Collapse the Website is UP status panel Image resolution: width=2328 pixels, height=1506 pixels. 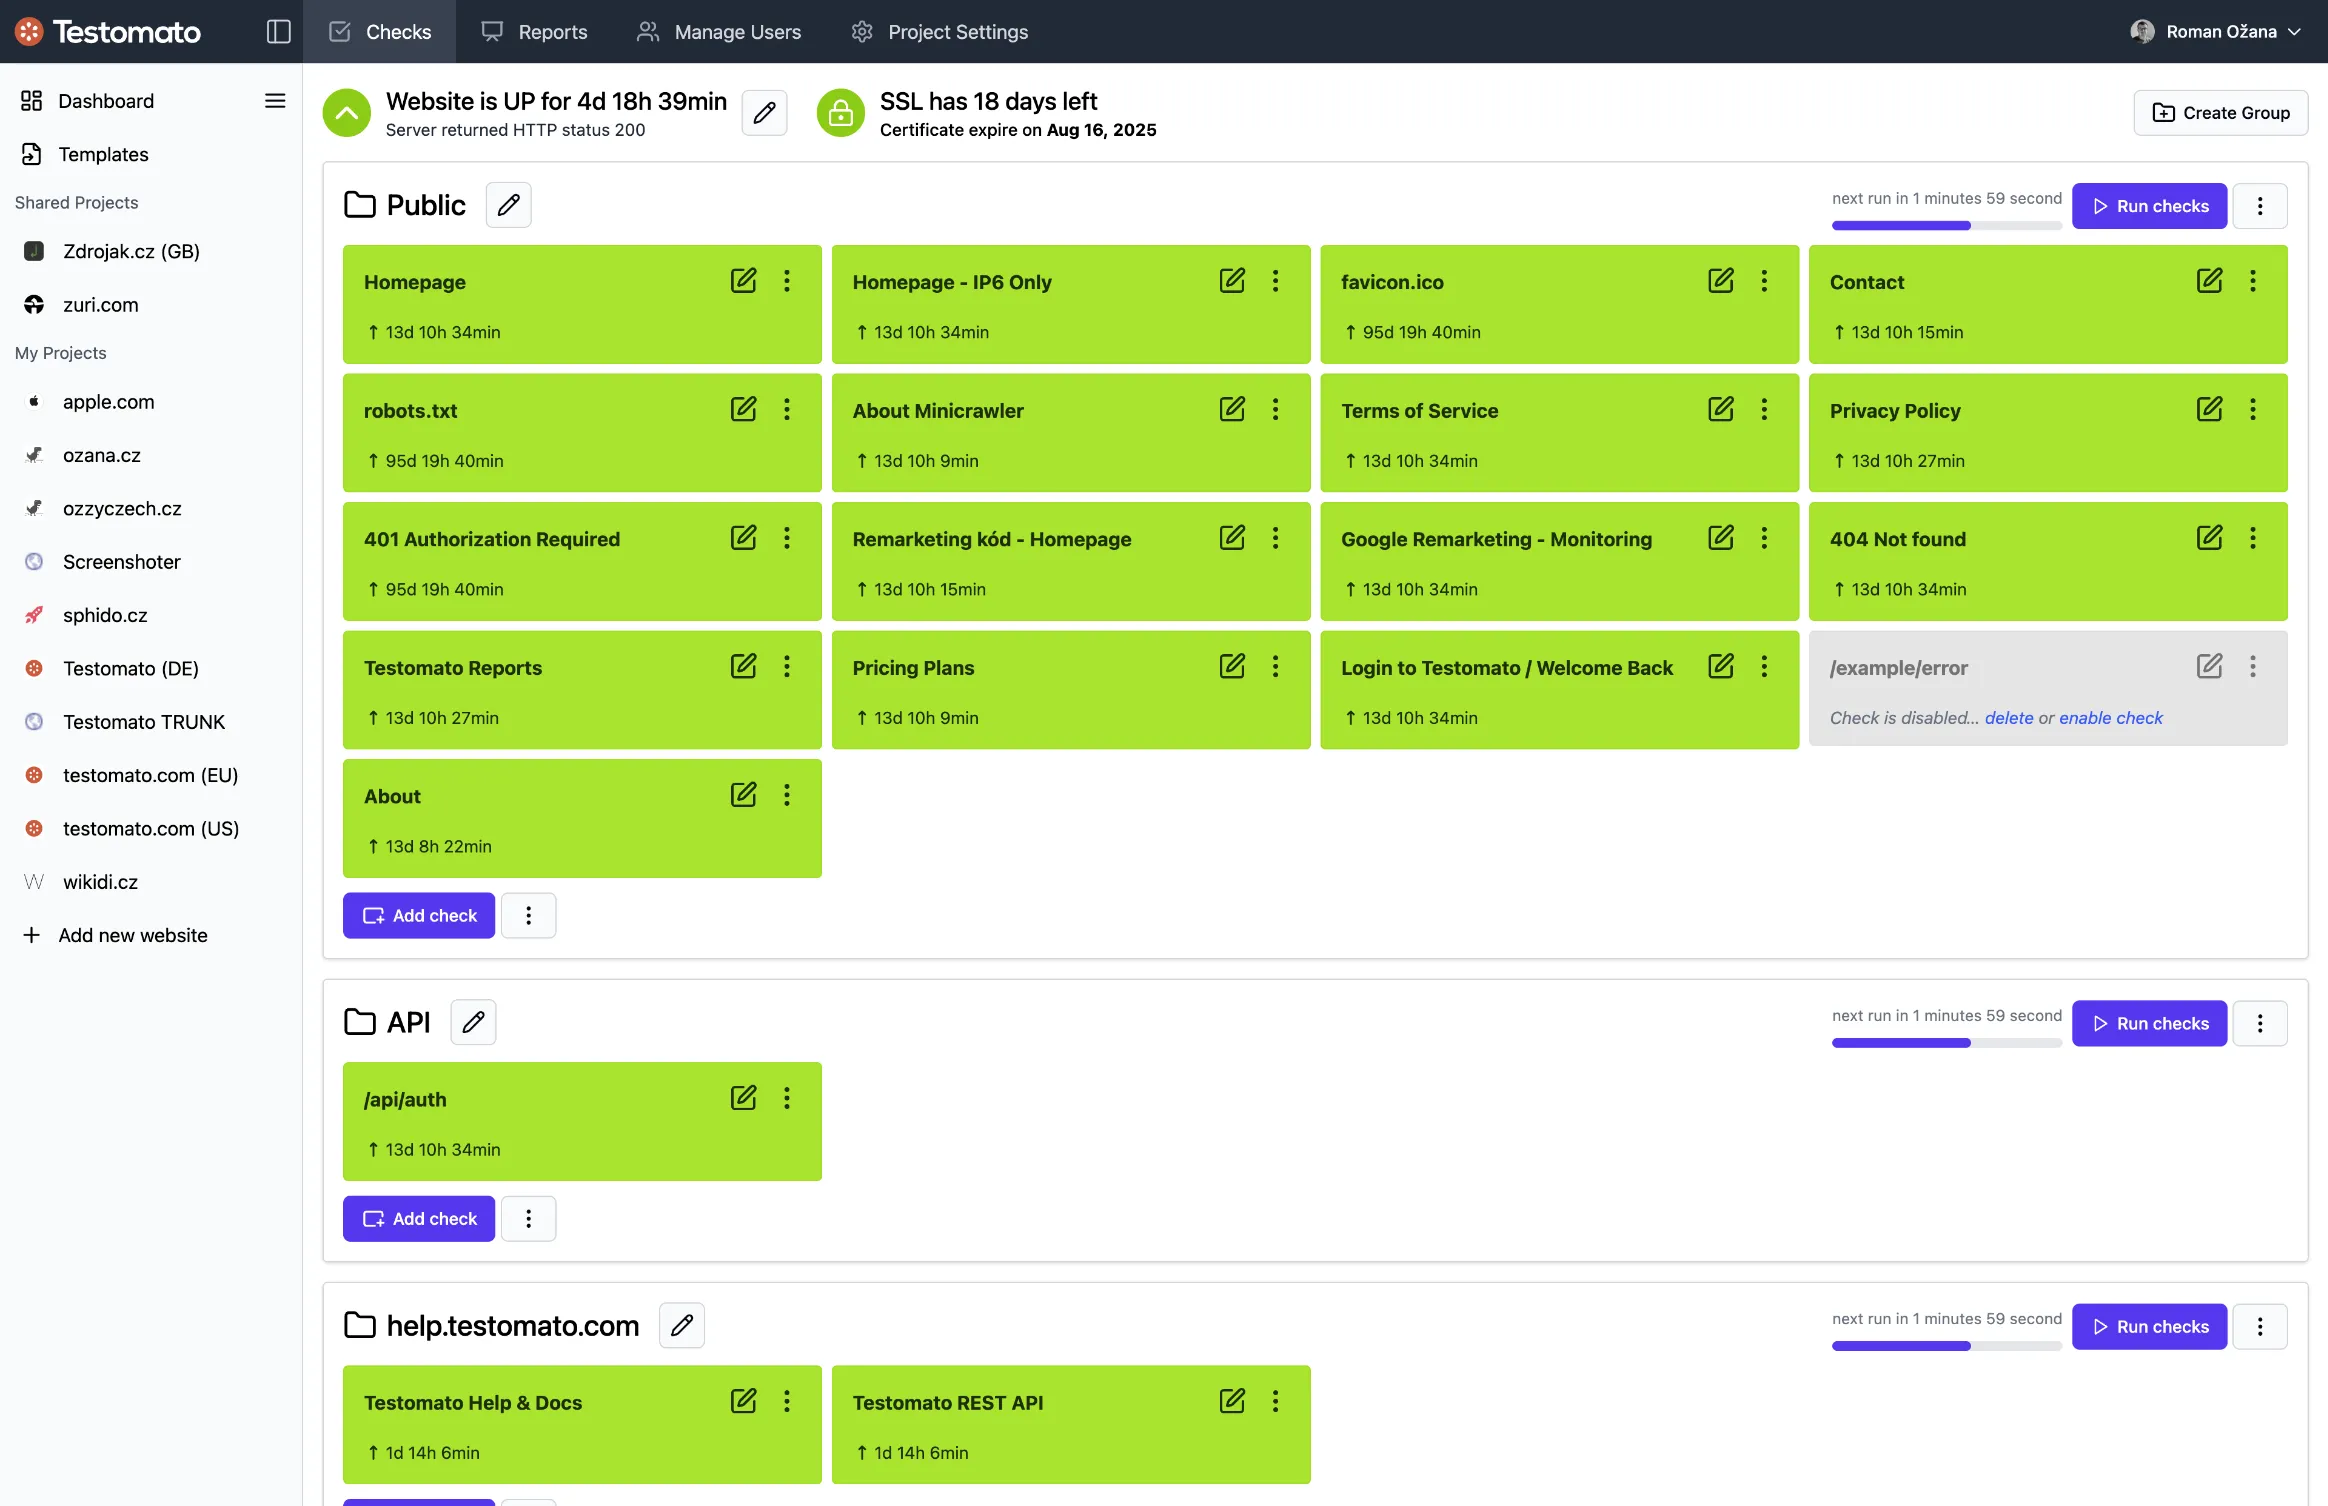click(345, 112)
